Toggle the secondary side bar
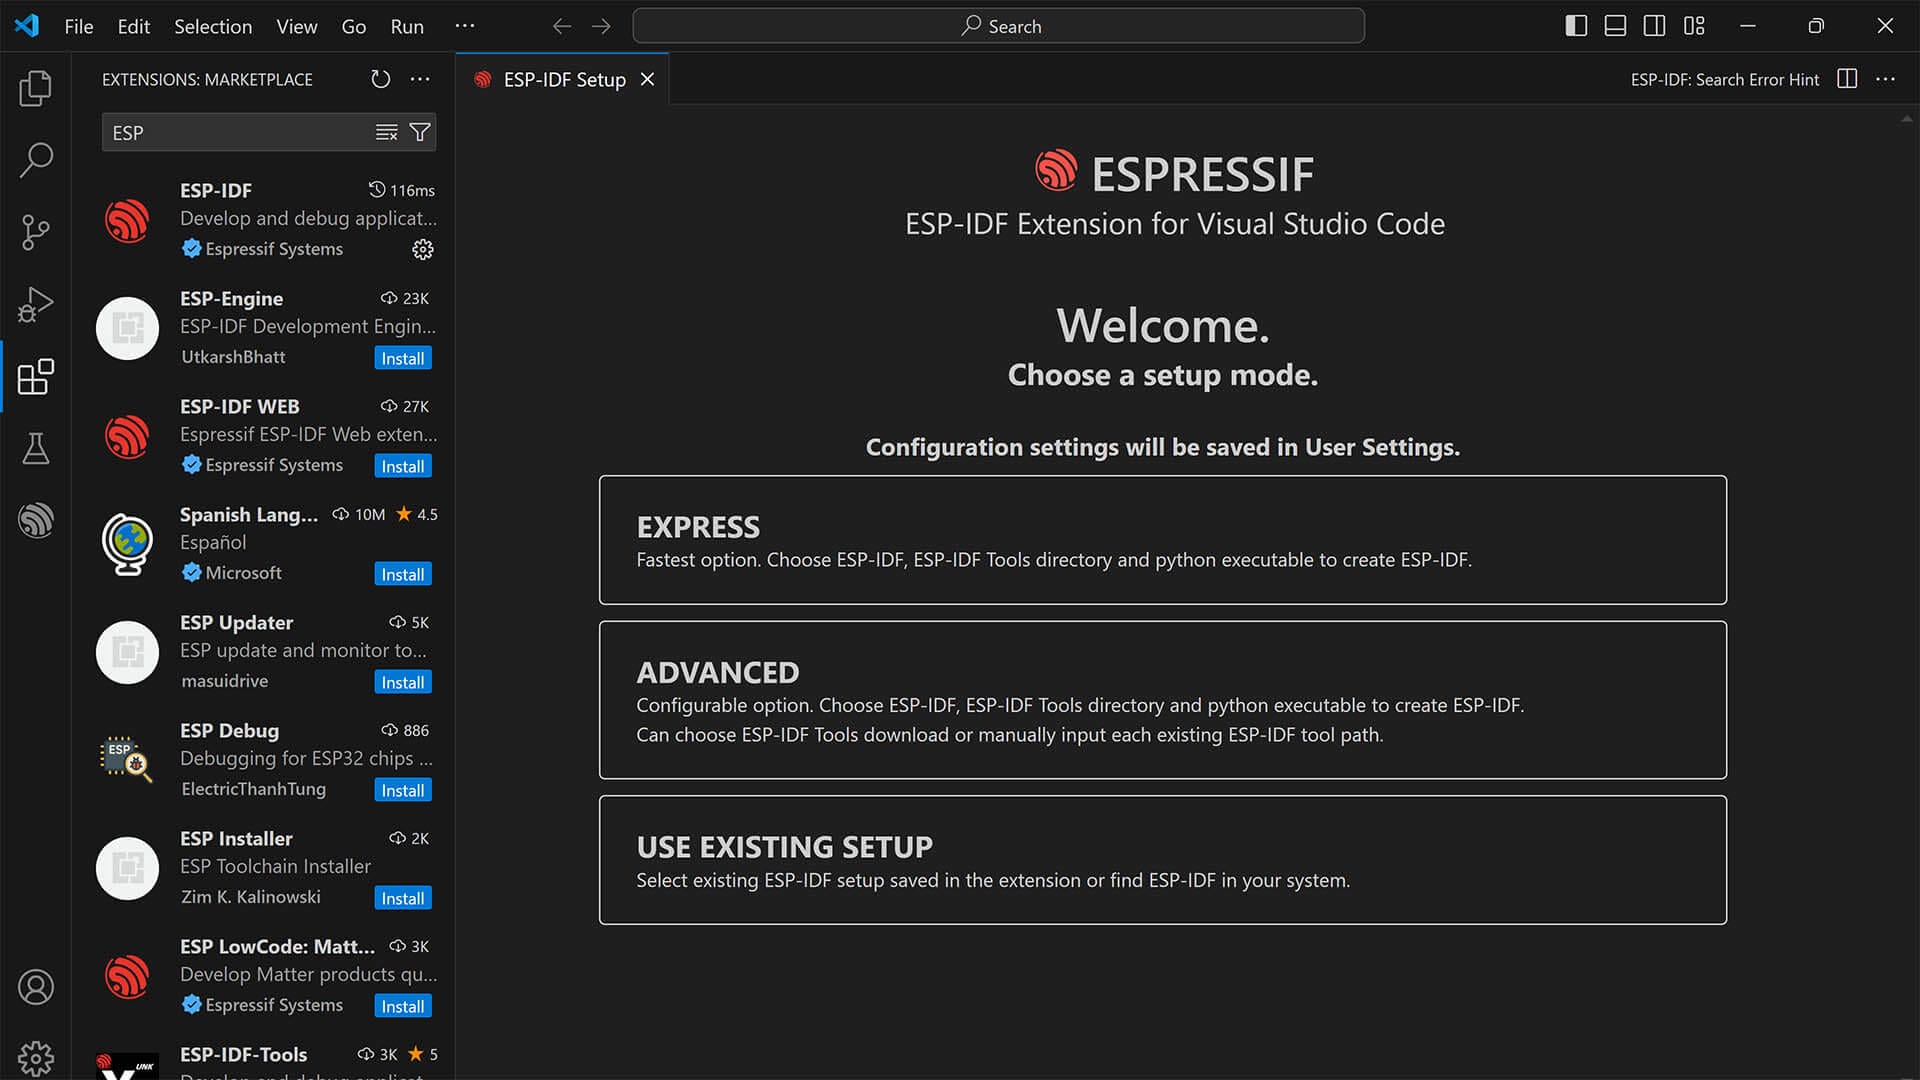The image size is (1920, 1080). [x=1654, y=26]
